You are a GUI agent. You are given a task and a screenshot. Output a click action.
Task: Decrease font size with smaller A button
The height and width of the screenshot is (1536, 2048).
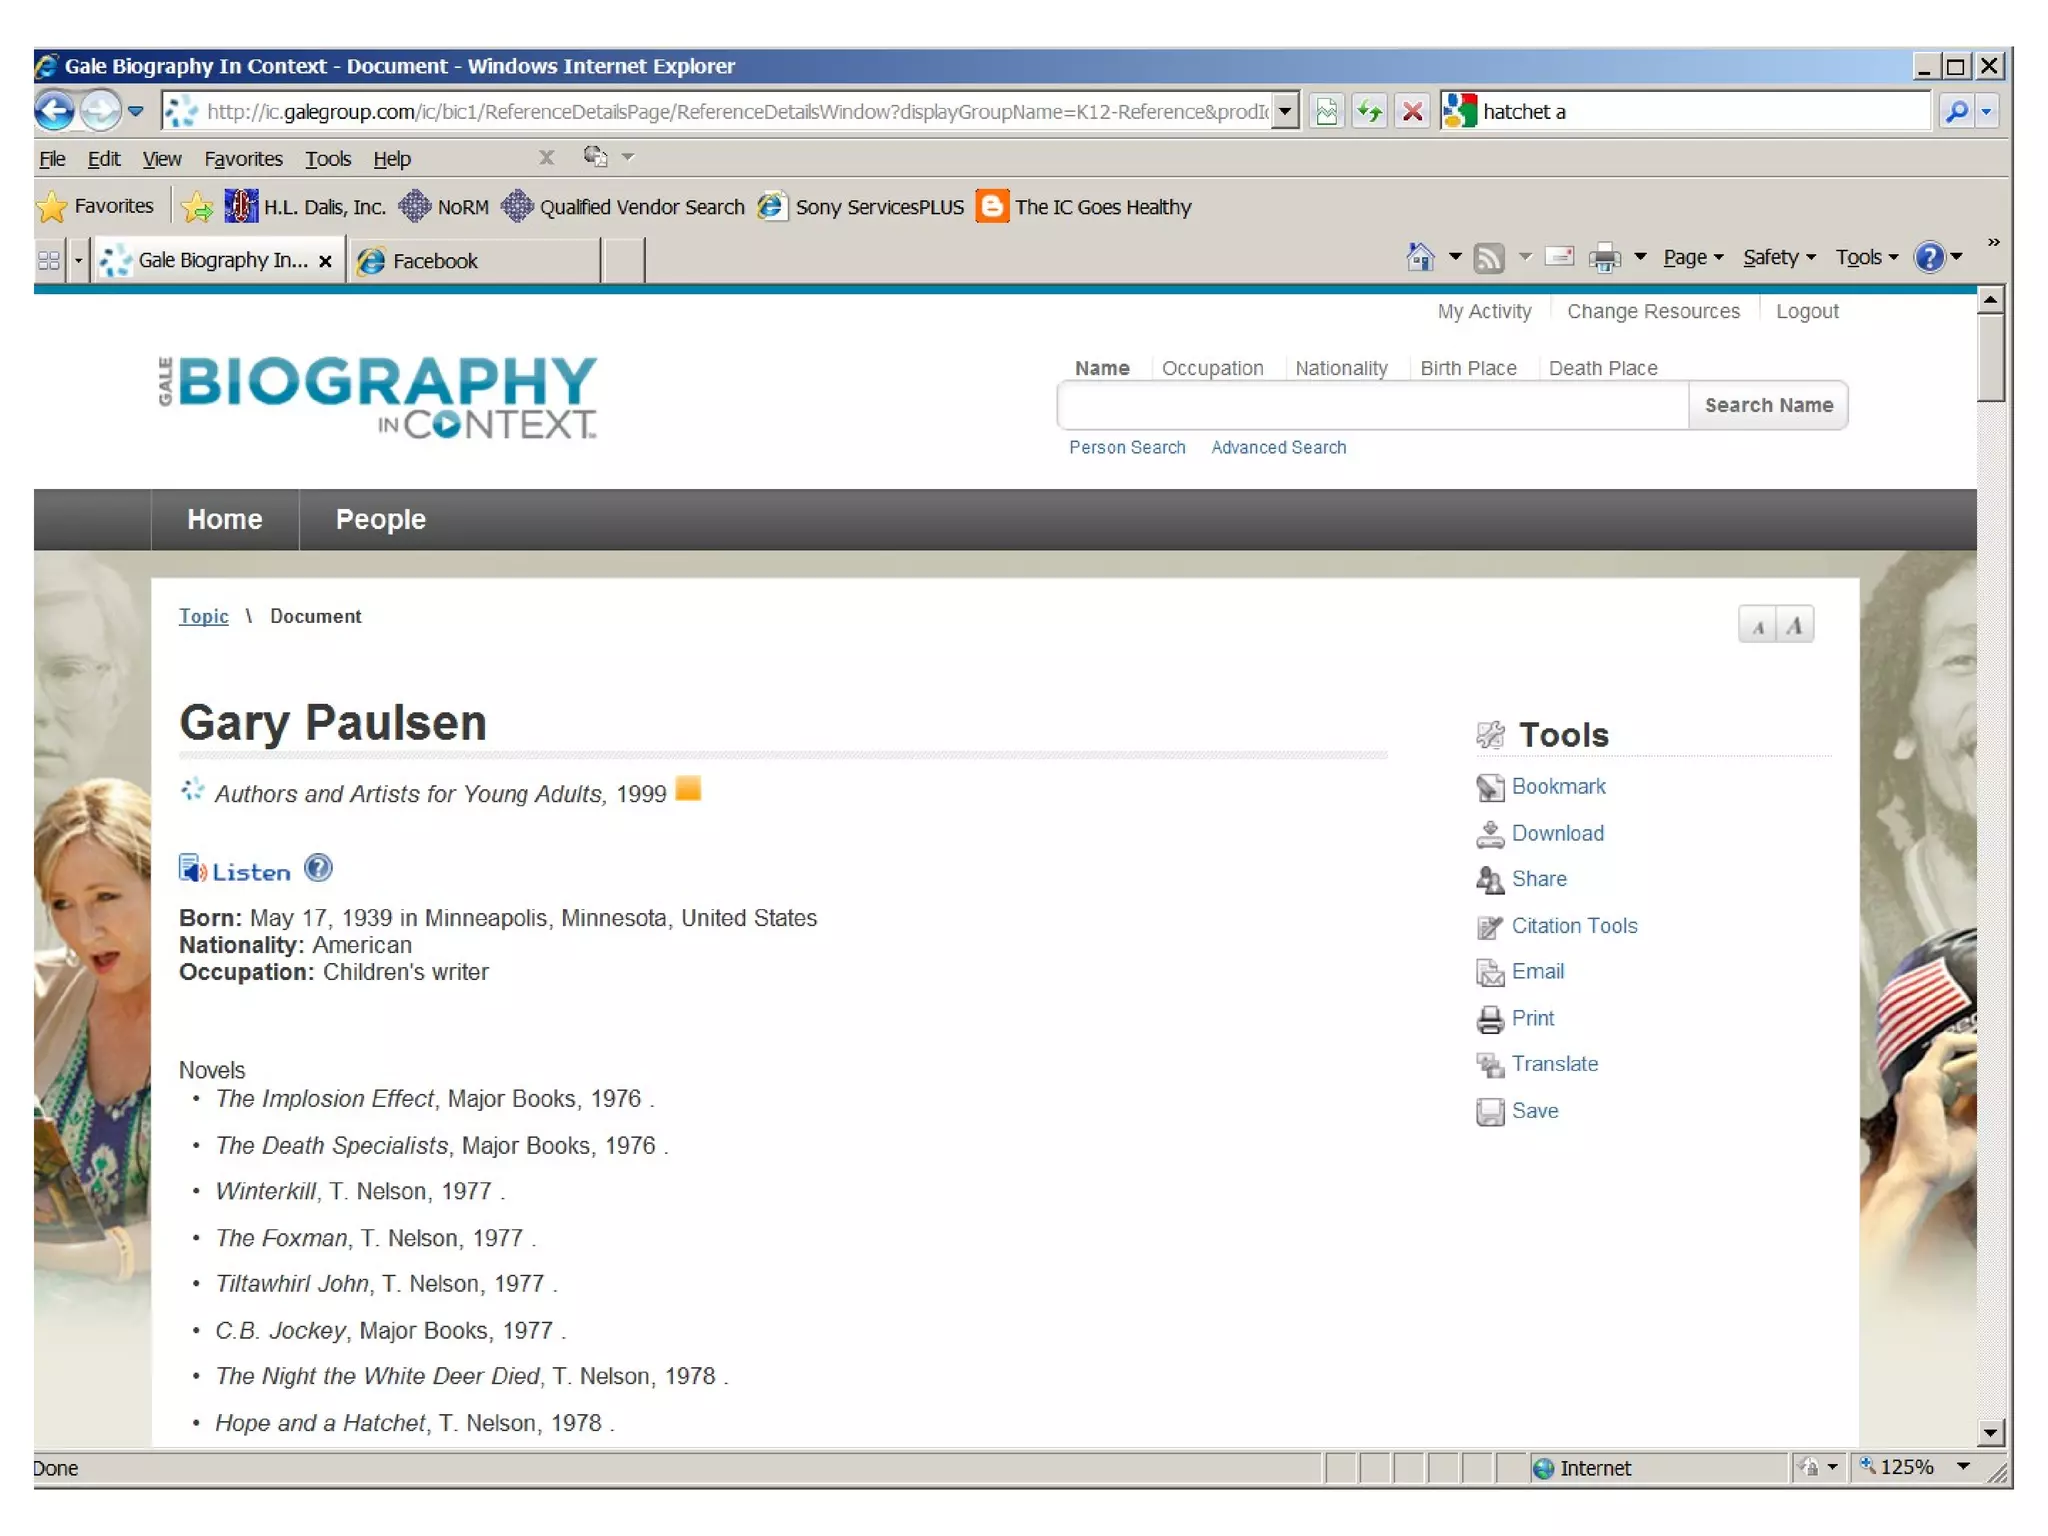click(x=1757, y=626)
